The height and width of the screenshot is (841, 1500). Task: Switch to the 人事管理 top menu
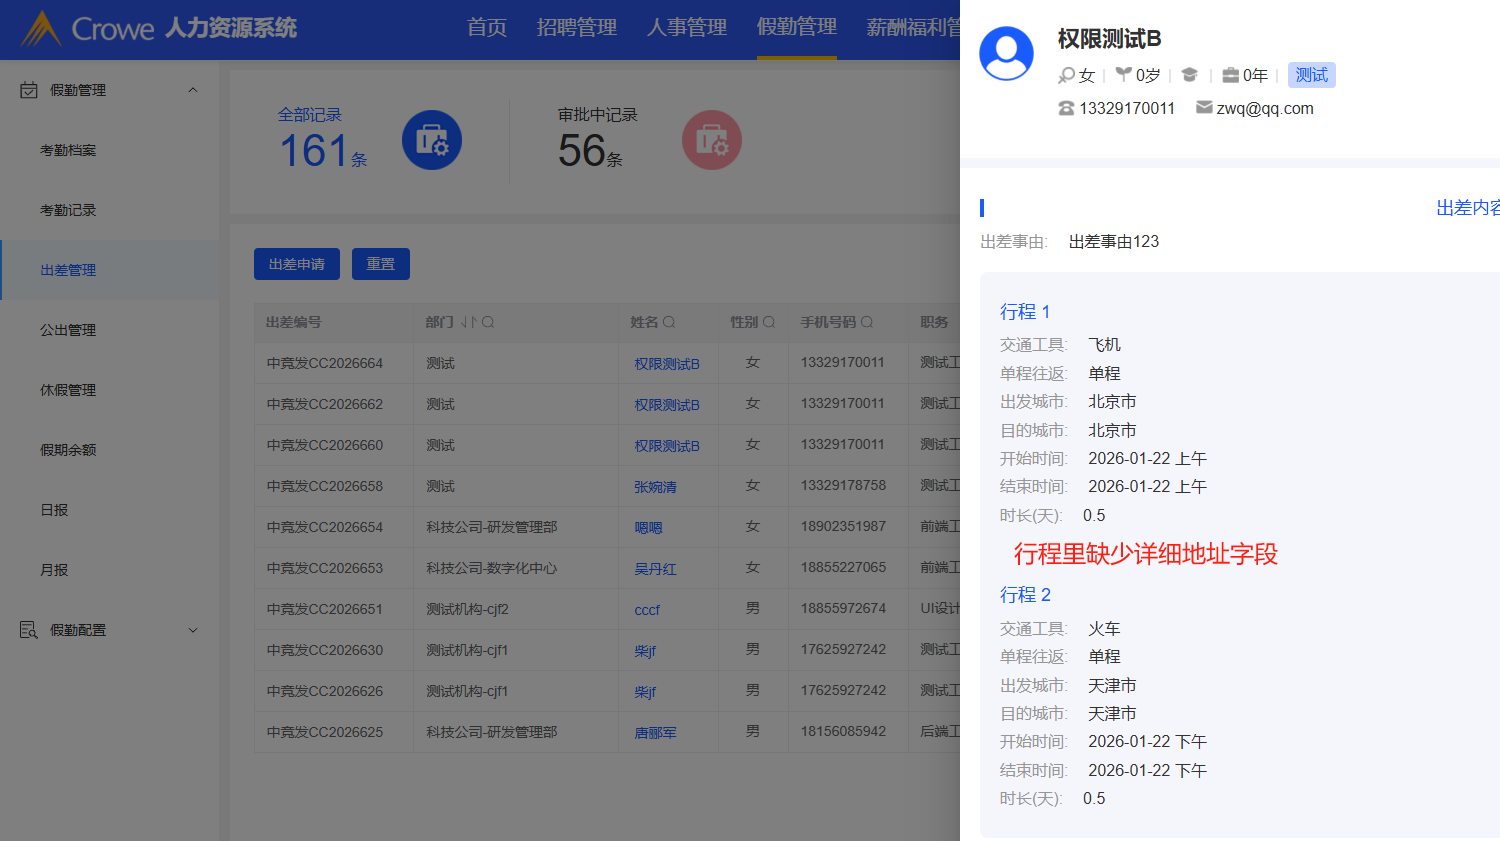686,28
